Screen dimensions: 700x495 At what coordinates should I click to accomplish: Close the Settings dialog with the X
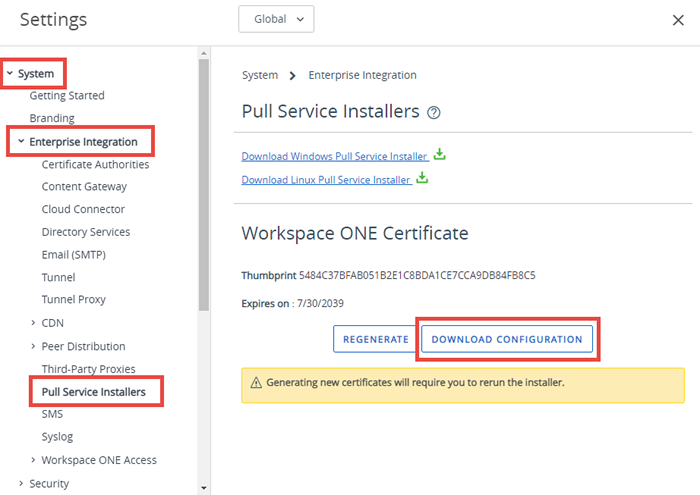pos(678,20)
